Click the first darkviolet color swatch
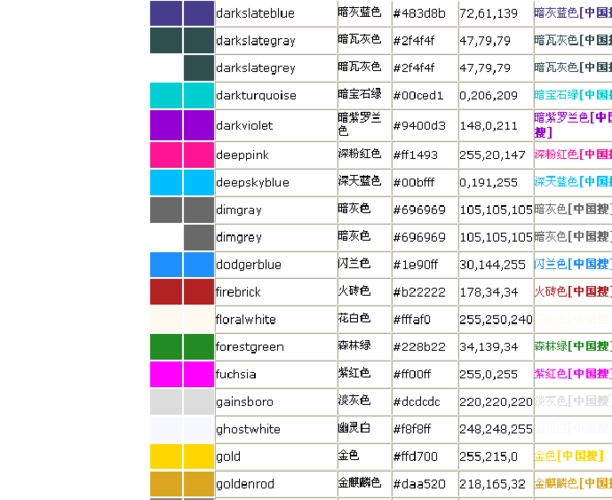The image size is (612, 500). point(166,125)
